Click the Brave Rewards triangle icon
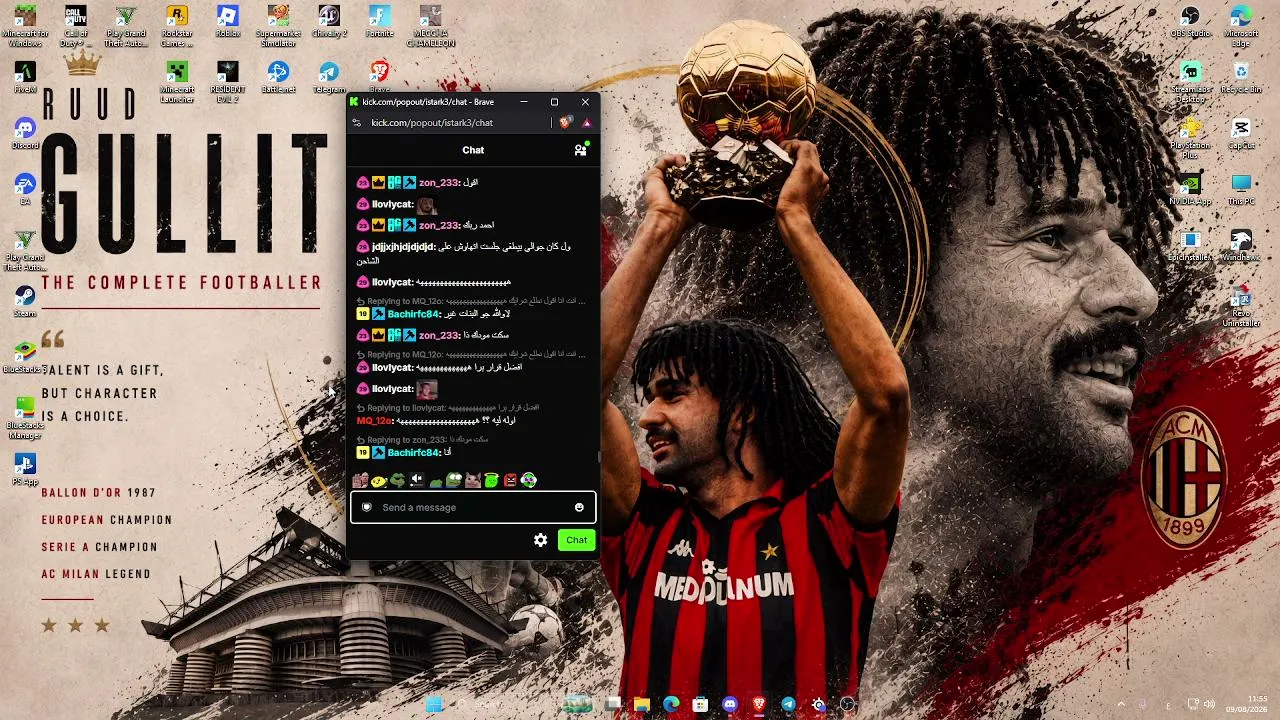 [x=587, y=123]
